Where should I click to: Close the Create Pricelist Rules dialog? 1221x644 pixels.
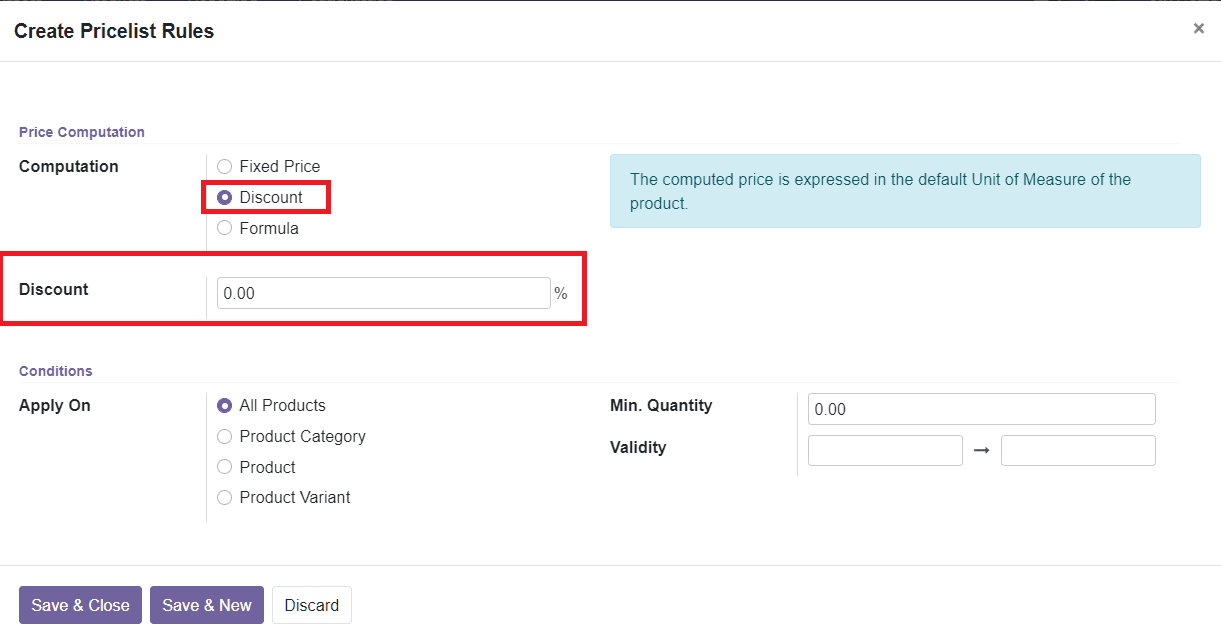click(x=1198, y=29)
